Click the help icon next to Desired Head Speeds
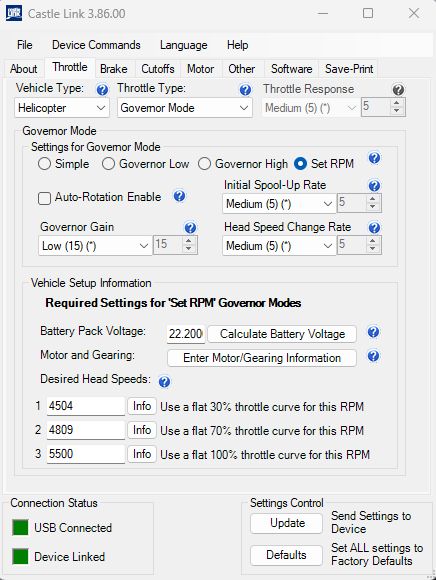This screenshot has width=436, height=580. (x=164, y=381)
